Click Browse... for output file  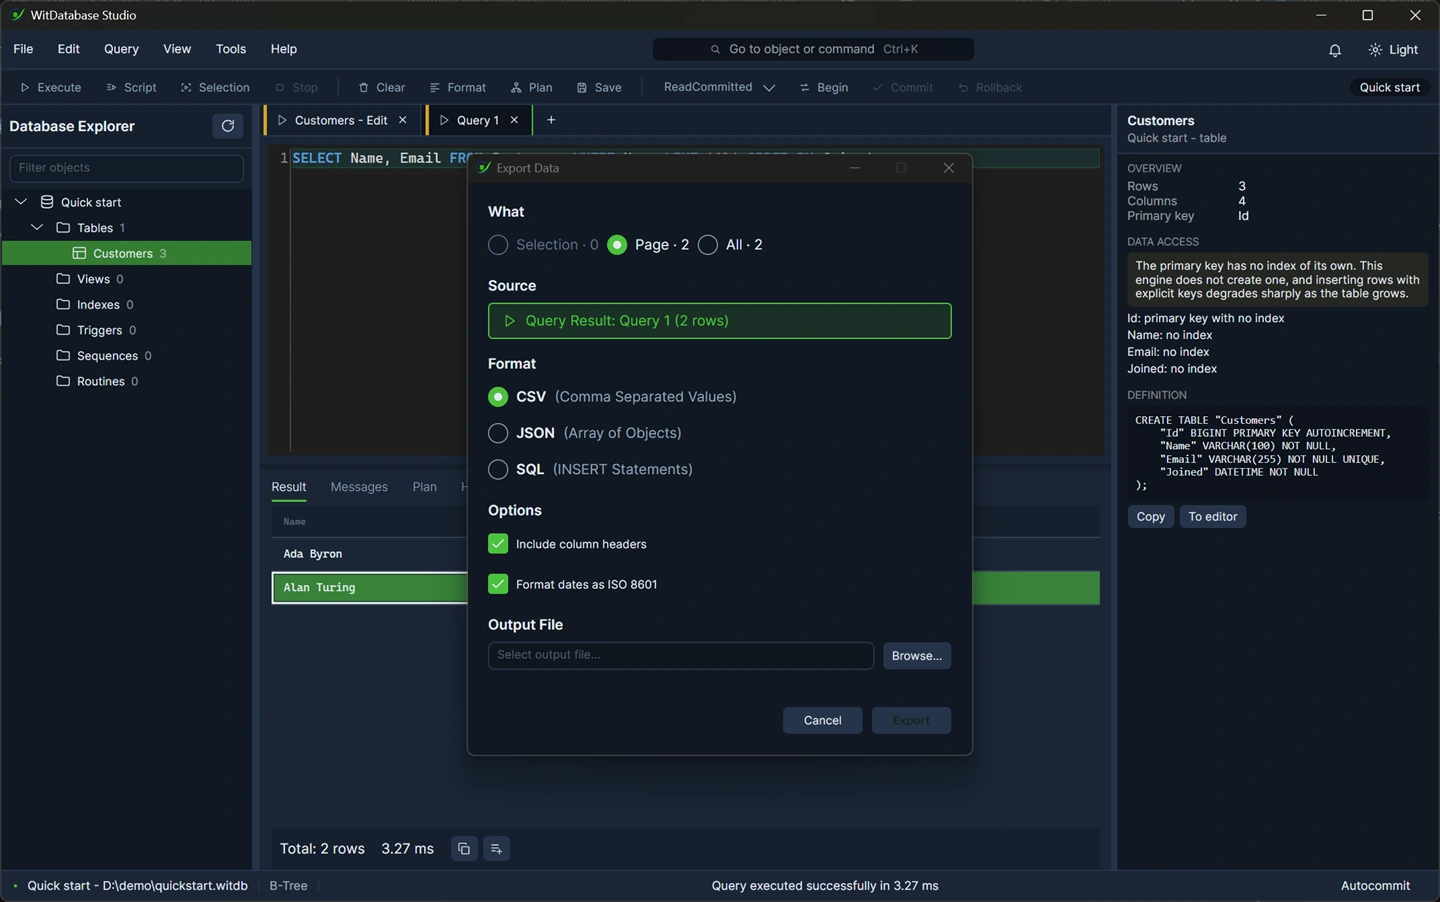(x=917, y=656)
